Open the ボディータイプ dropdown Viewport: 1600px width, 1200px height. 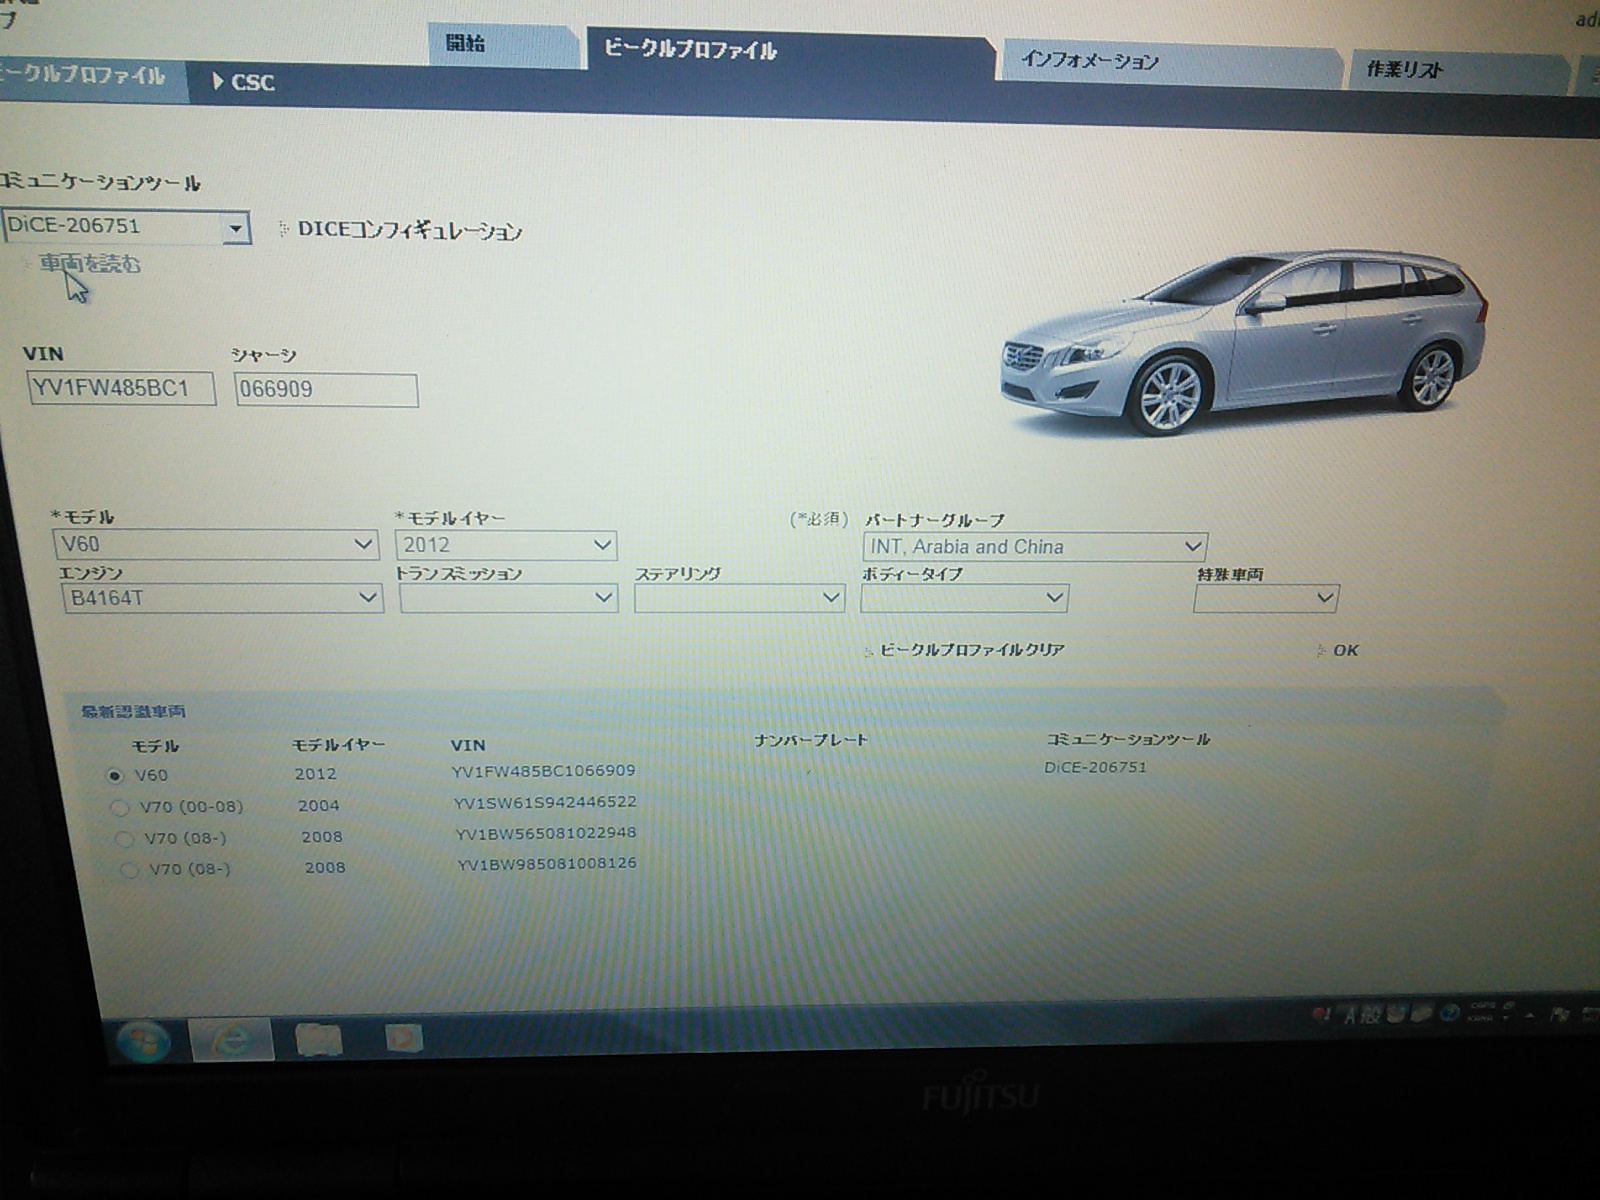coord(964,598)
